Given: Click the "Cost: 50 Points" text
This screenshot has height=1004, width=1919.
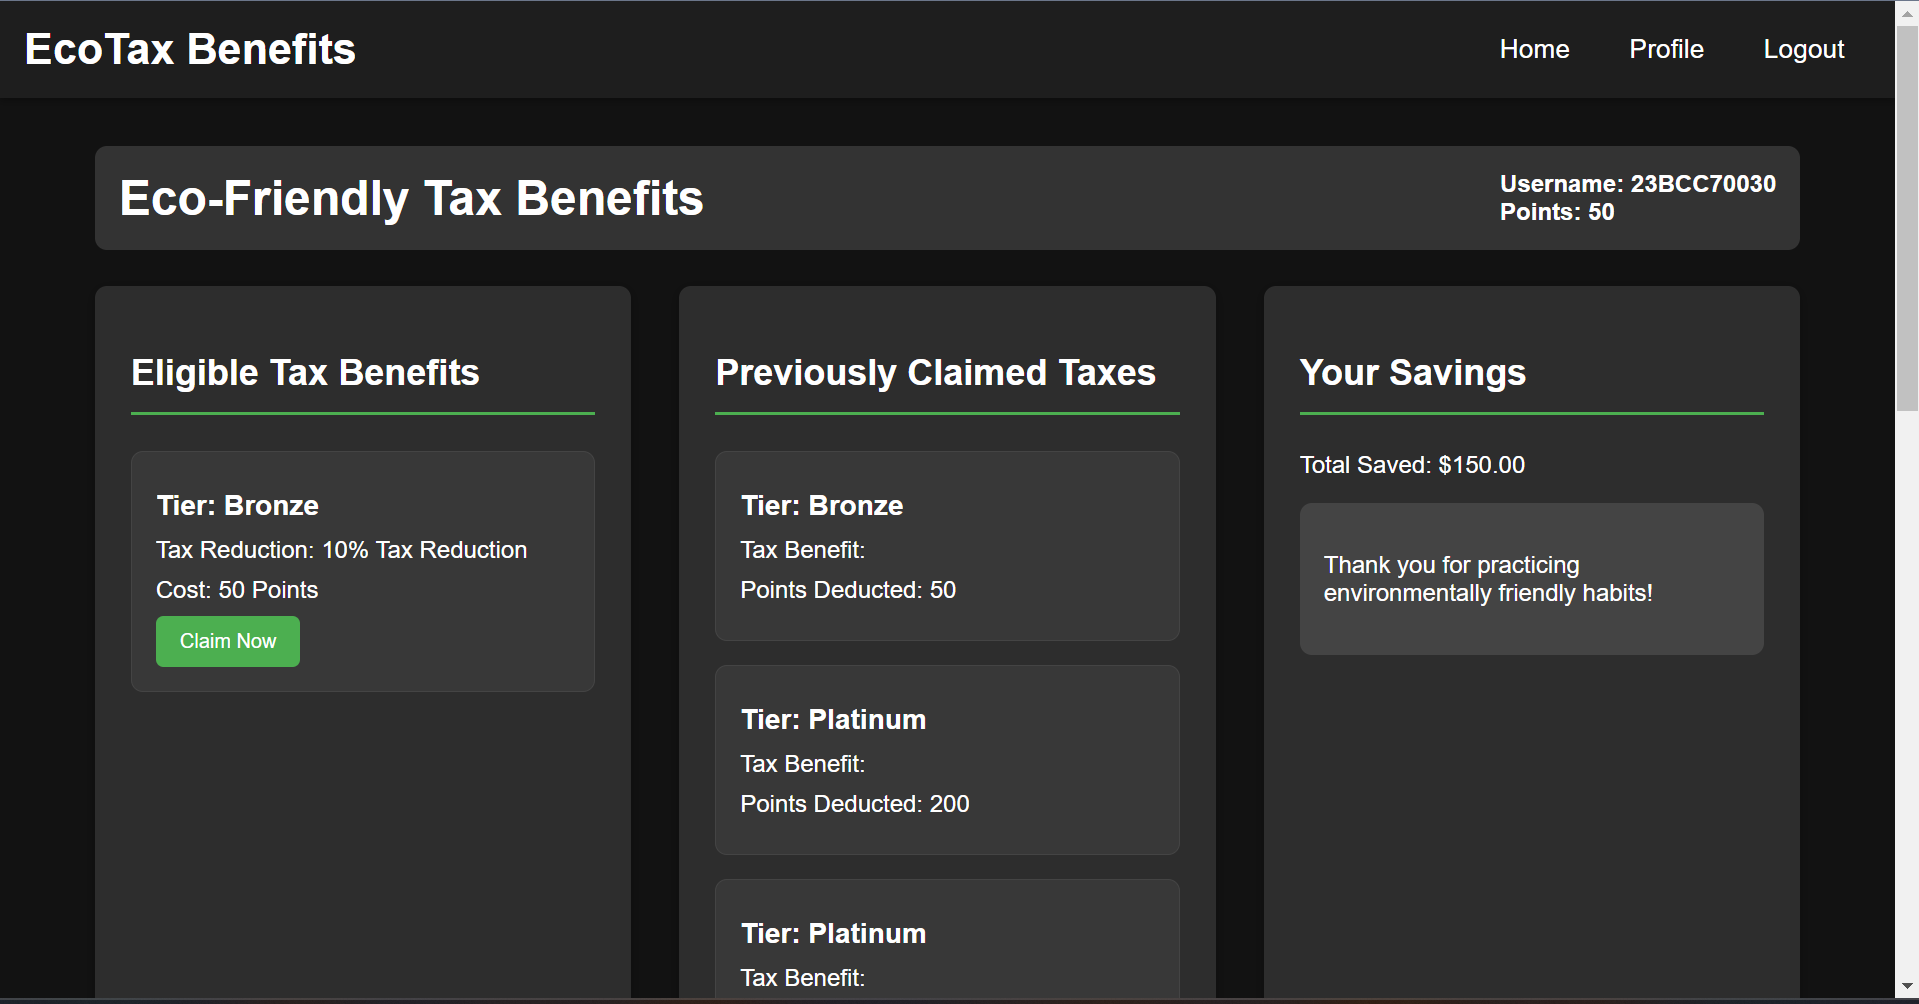Looking at the screenshot, I should 237,590.
